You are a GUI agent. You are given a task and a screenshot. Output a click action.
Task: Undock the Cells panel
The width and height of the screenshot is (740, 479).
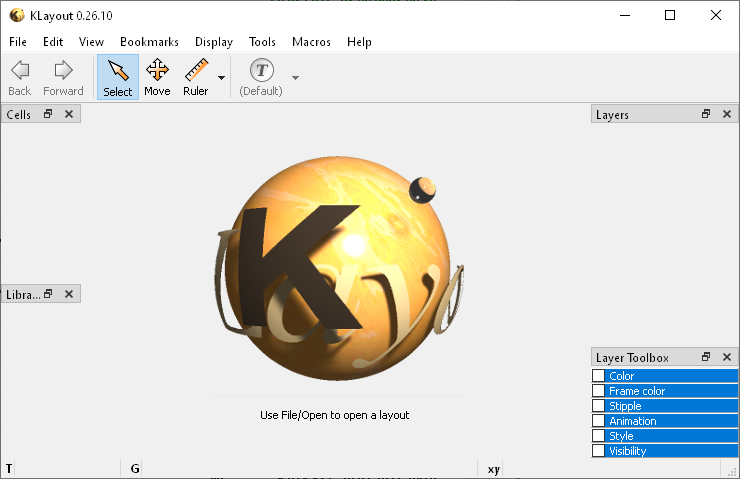48,114
